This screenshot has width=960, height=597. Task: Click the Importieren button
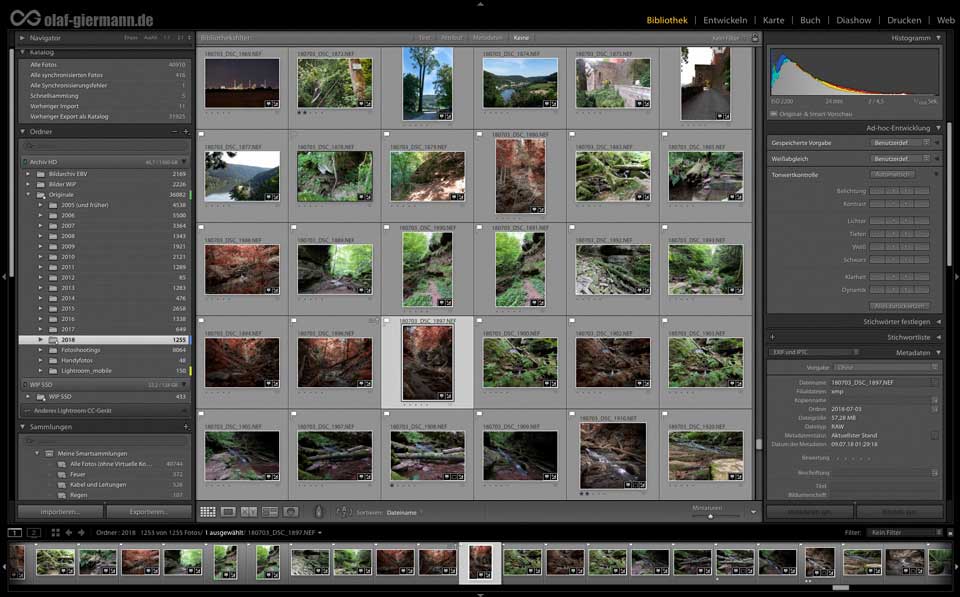tap(60, 512)
